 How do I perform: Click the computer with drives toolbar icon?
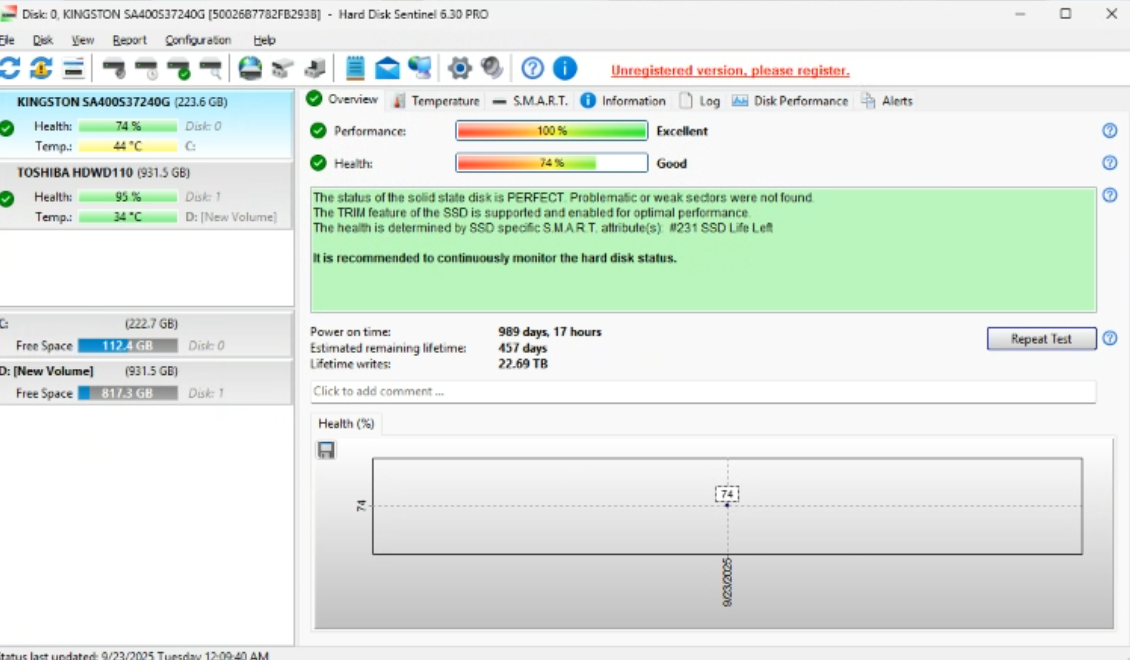click(x=315, y=68)
